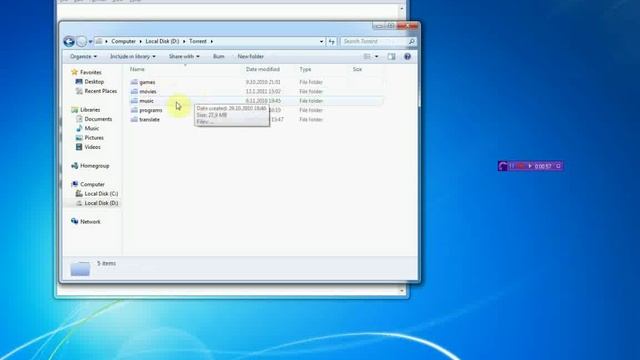The image size is (640, 360).
Task: Click Music library note icon in sidebar
Action: [79, 128]
